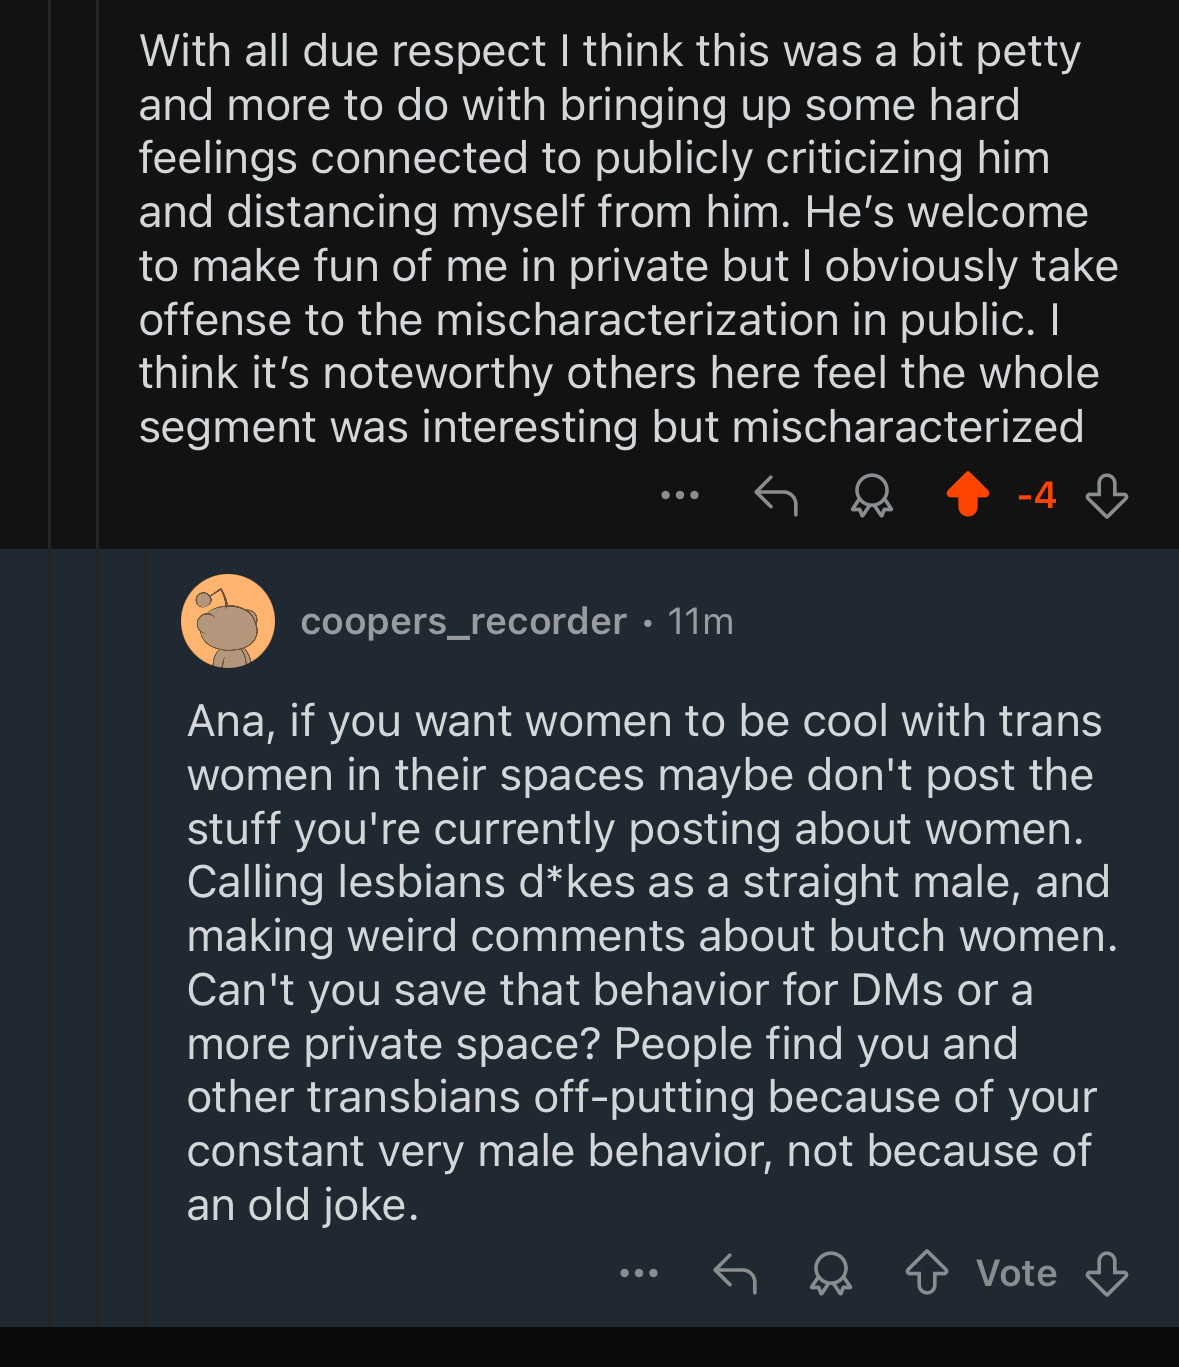Give an award to the top comment
This screenshot has width=1179, height=1367.
(x=871, y=495)
